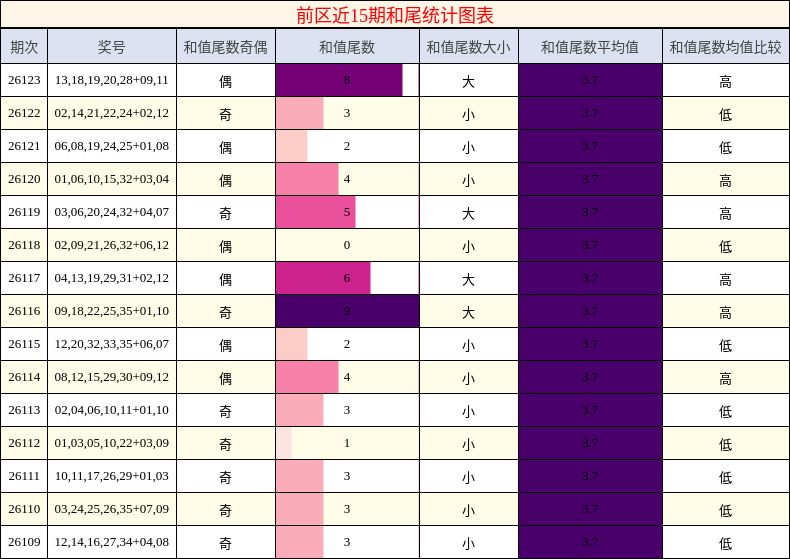This screenshot has width=790, height=559.
Task: Select numbers 09,18,22,25,35+01,10
Action: pyautogui.click(x=112, y=311)
